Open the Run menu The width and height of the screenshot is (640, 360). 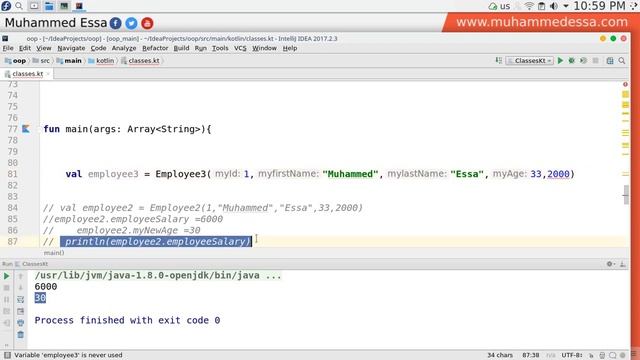point(200,48)
